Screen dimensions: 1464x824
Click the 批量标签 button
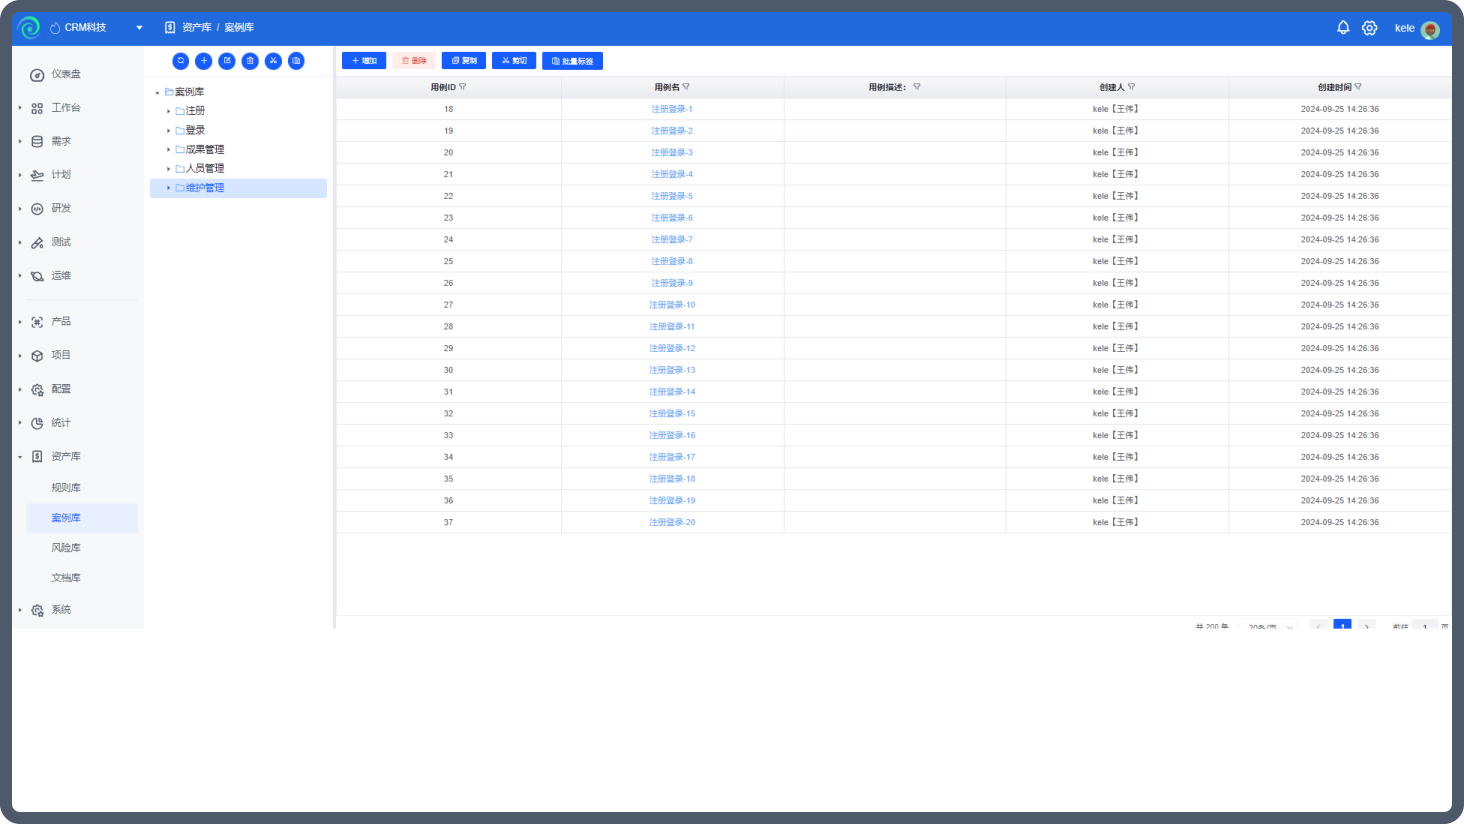tap(572, 61)
